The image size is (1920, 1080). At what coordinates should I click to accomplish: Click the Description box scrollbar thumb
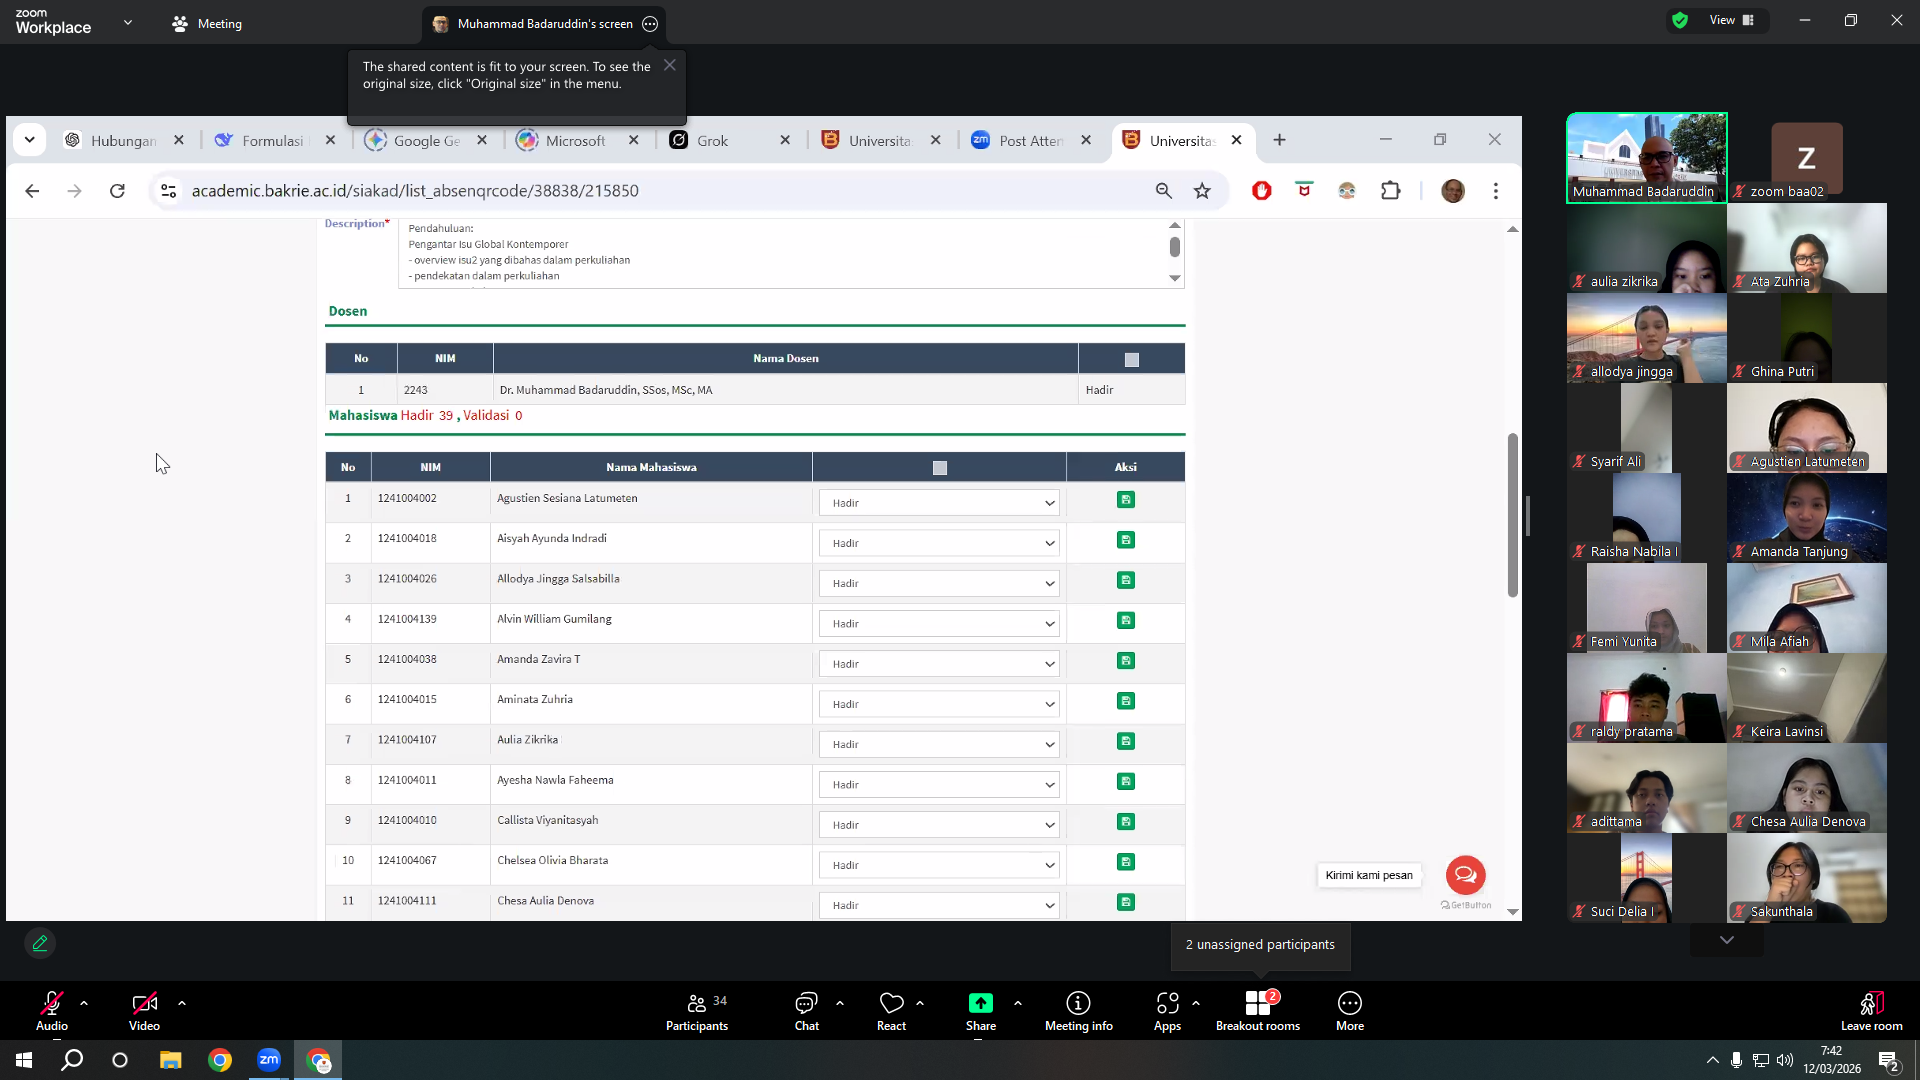1175,246
